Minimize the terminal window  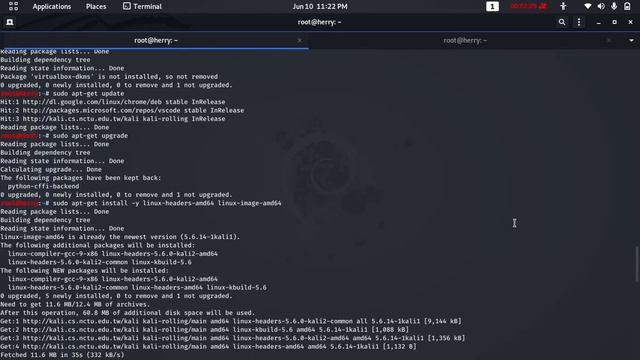click(599, 22)
